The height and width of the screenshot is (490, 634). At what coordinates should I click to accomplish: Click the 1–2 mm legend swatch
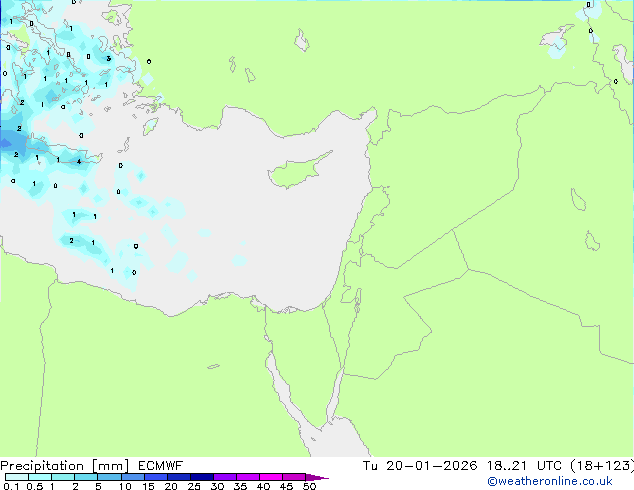click(x=63, y=477)
